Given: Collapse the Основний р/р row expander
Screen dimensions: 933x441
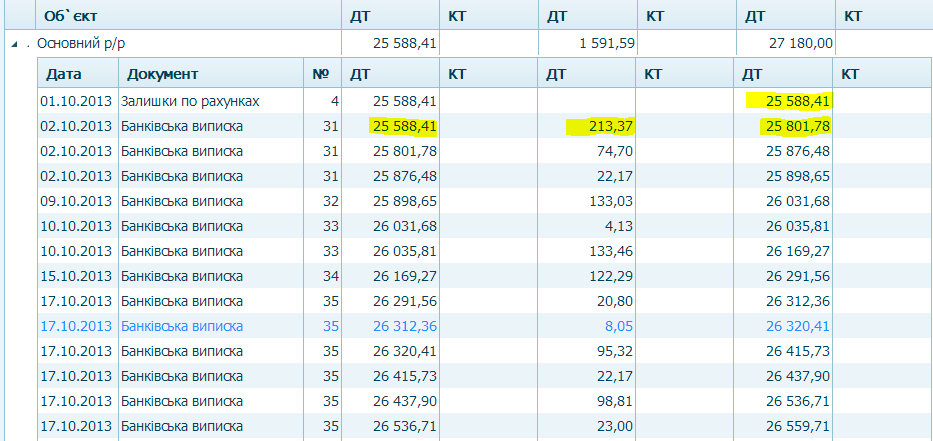Looking at the screenshot, I should point(15,44).
